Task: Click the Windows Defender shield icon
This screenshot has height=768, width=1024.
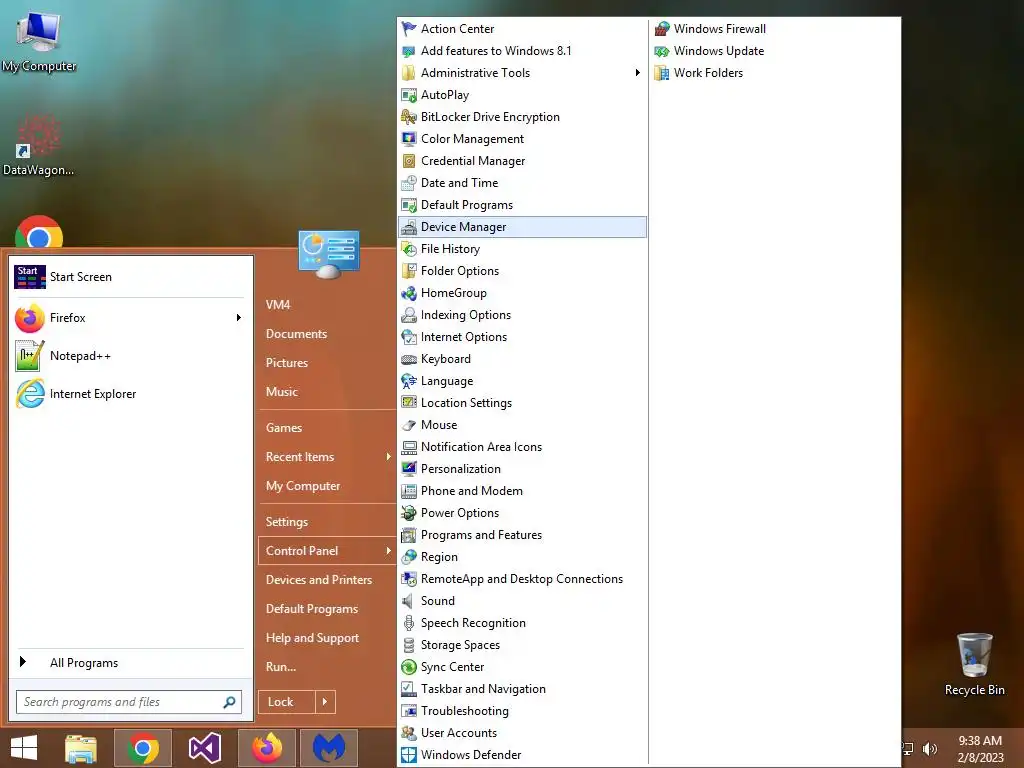Action: pyautogui.click(x=409, y=754)
